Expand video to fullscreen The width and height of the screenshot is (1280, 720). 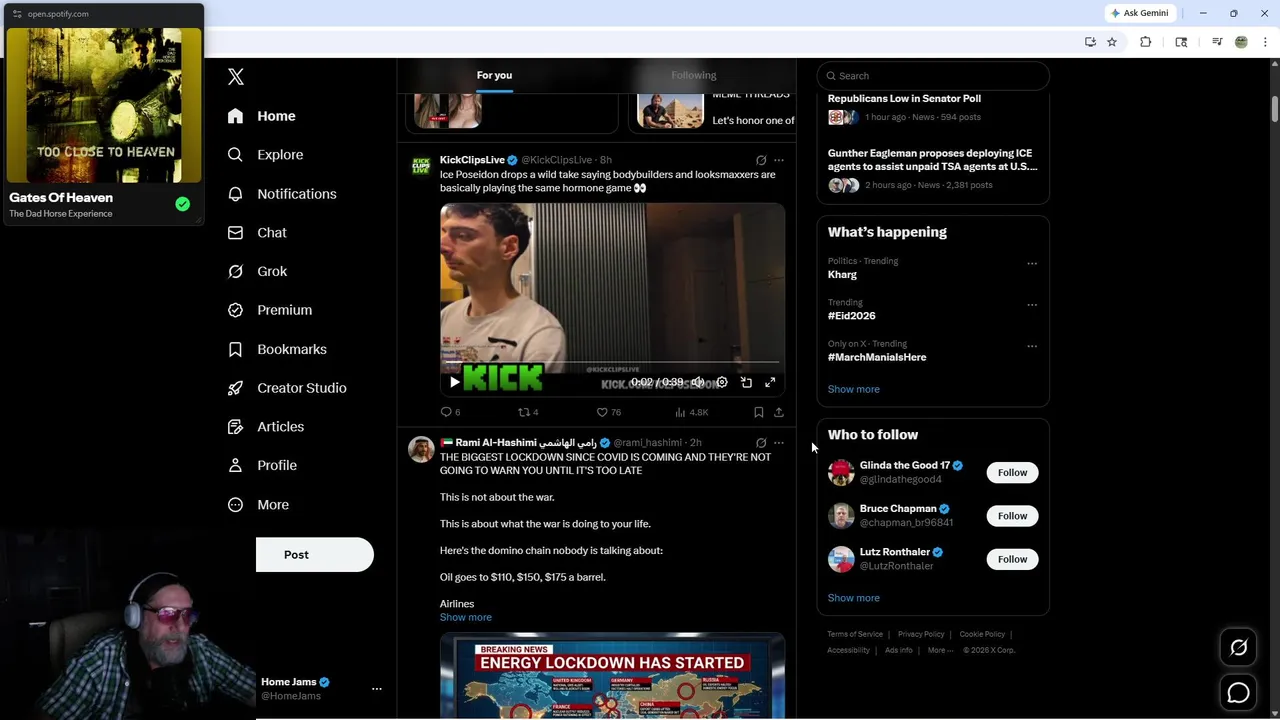[770, 382]
